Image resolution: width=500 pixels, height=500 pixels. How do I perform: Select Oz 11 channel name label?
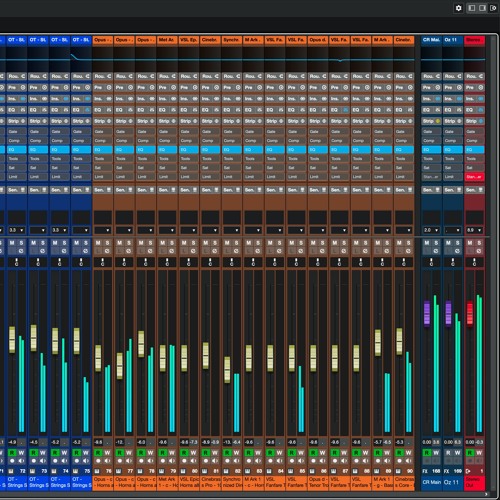point(453,482)
